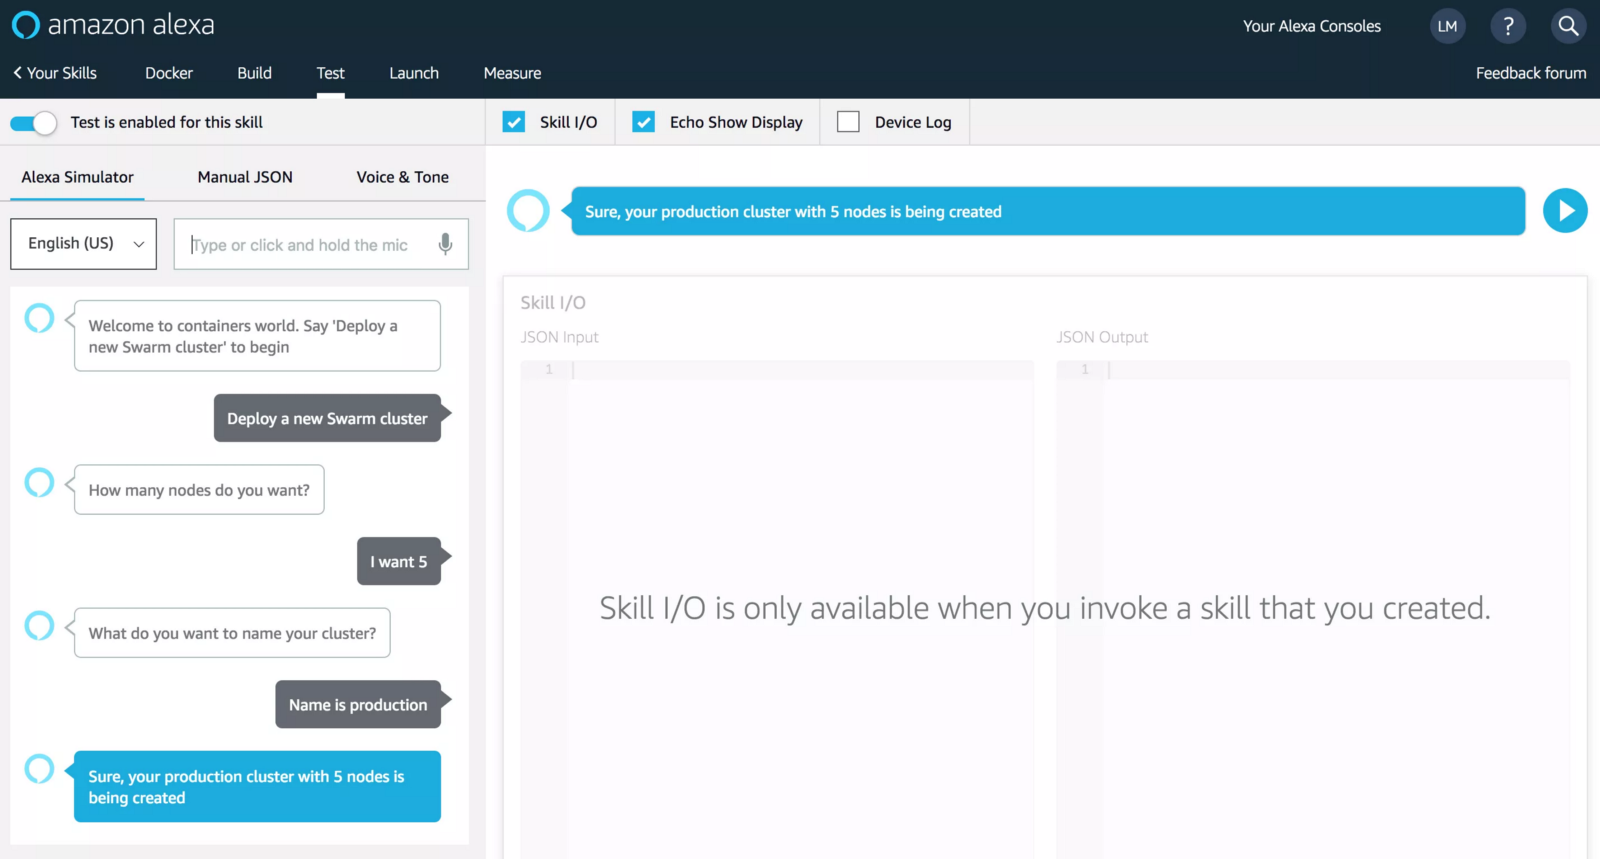Image resolution: width=1600 pixels, height=859 pixels.
Task: Switch to the Manual JSON tab
Action: tap(245, 177)
